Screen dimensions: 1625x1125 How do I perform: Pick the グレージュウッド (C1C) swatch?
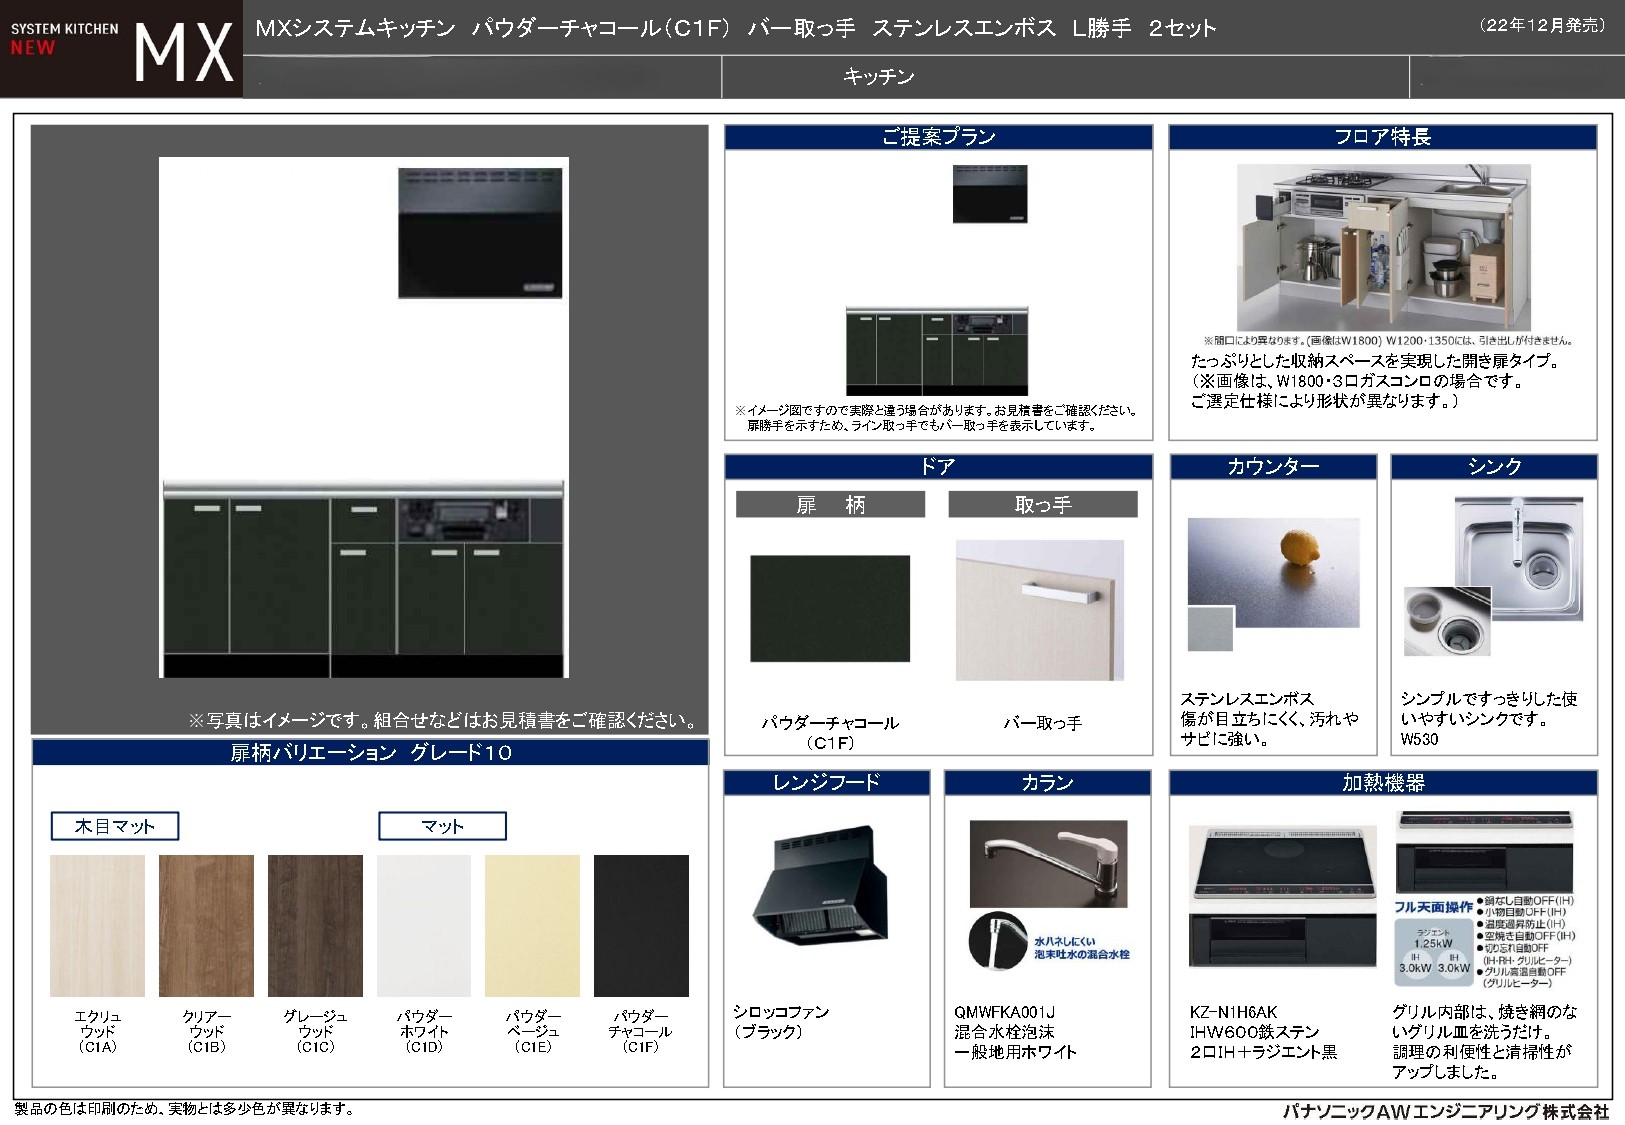point(315,926)
